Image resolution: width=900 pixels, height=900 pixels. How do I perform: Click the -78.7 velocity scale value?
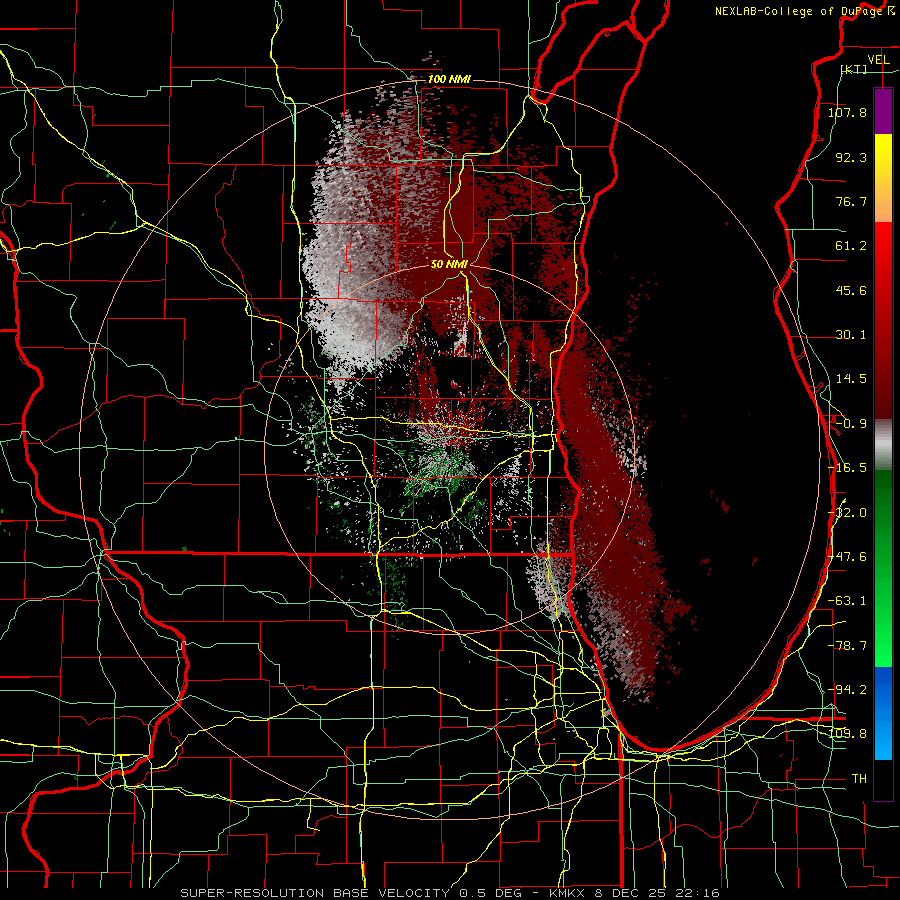(847, 646)
